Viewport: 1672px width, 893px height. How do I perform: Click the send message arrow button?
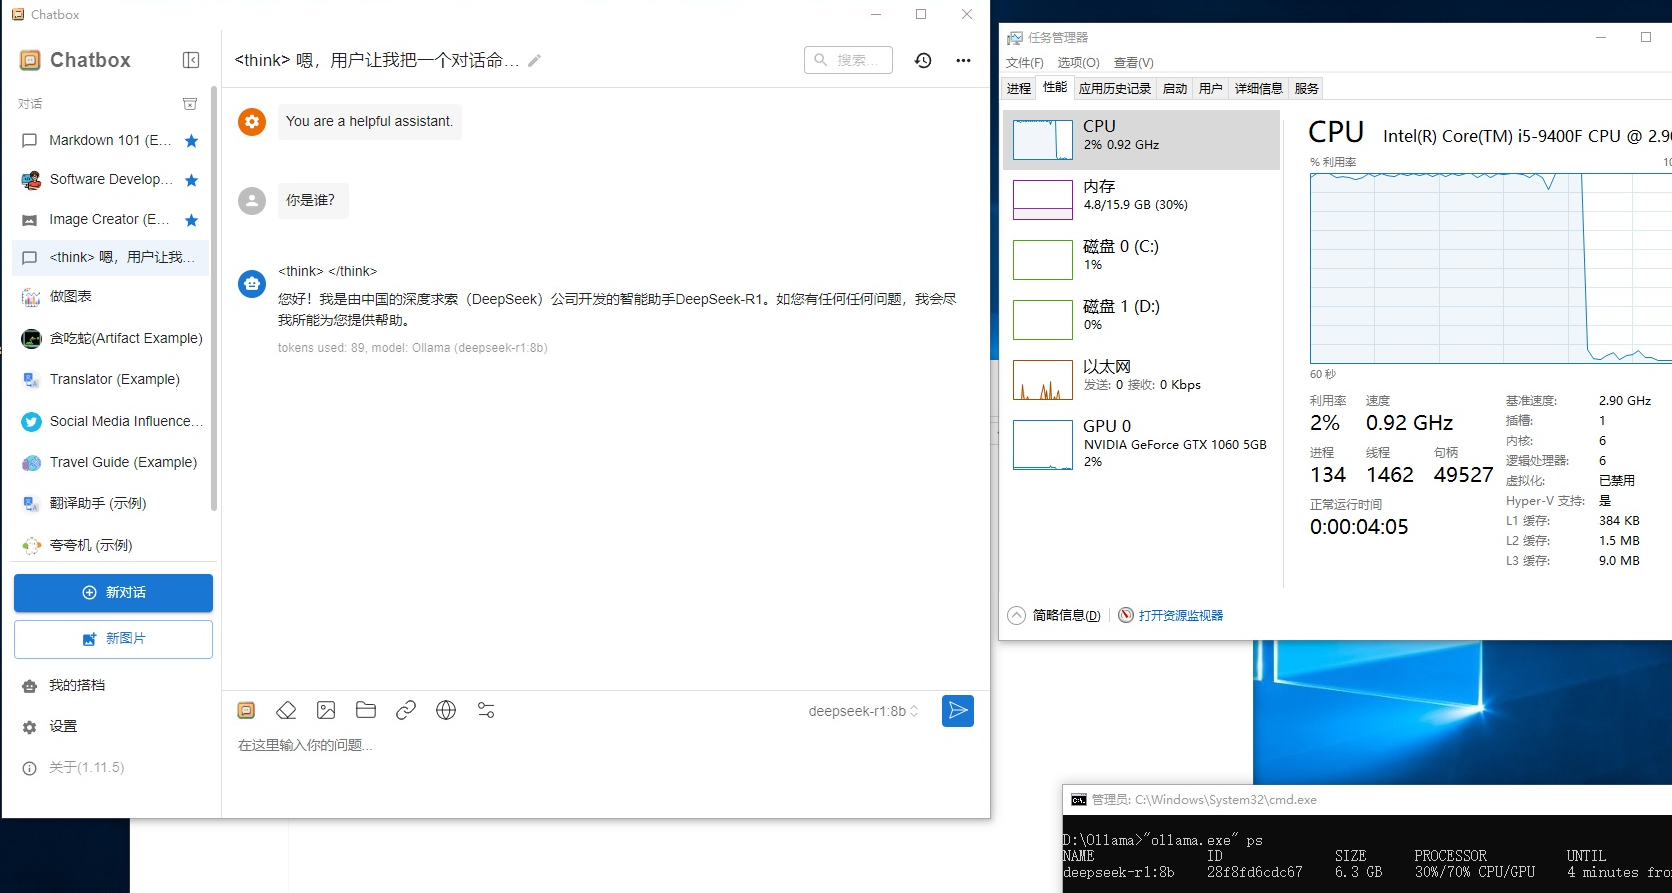pos(957,711)
